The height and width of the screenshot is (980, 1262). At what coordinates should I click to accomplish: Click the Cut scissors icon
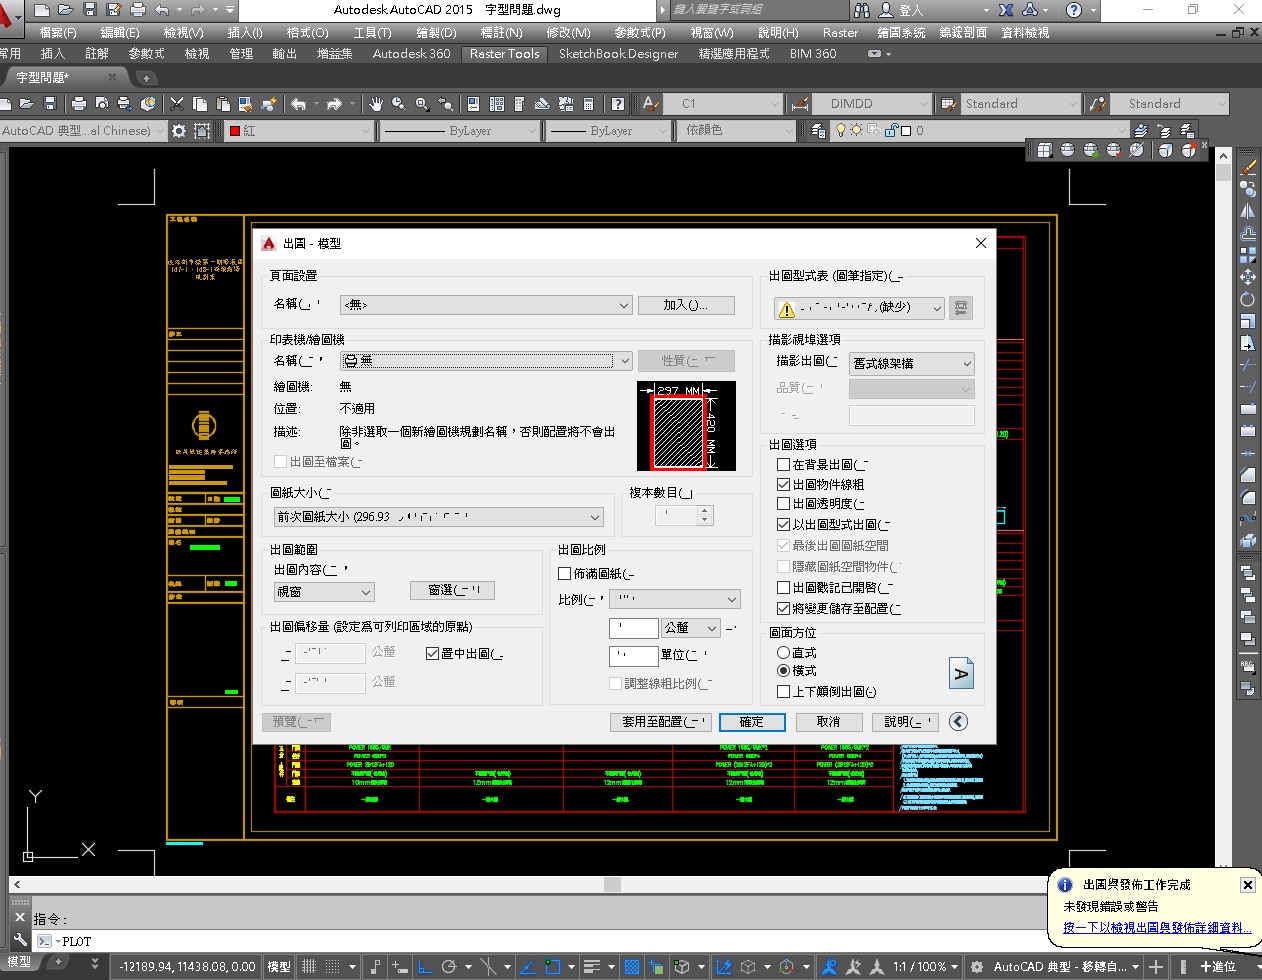(177, 103)
